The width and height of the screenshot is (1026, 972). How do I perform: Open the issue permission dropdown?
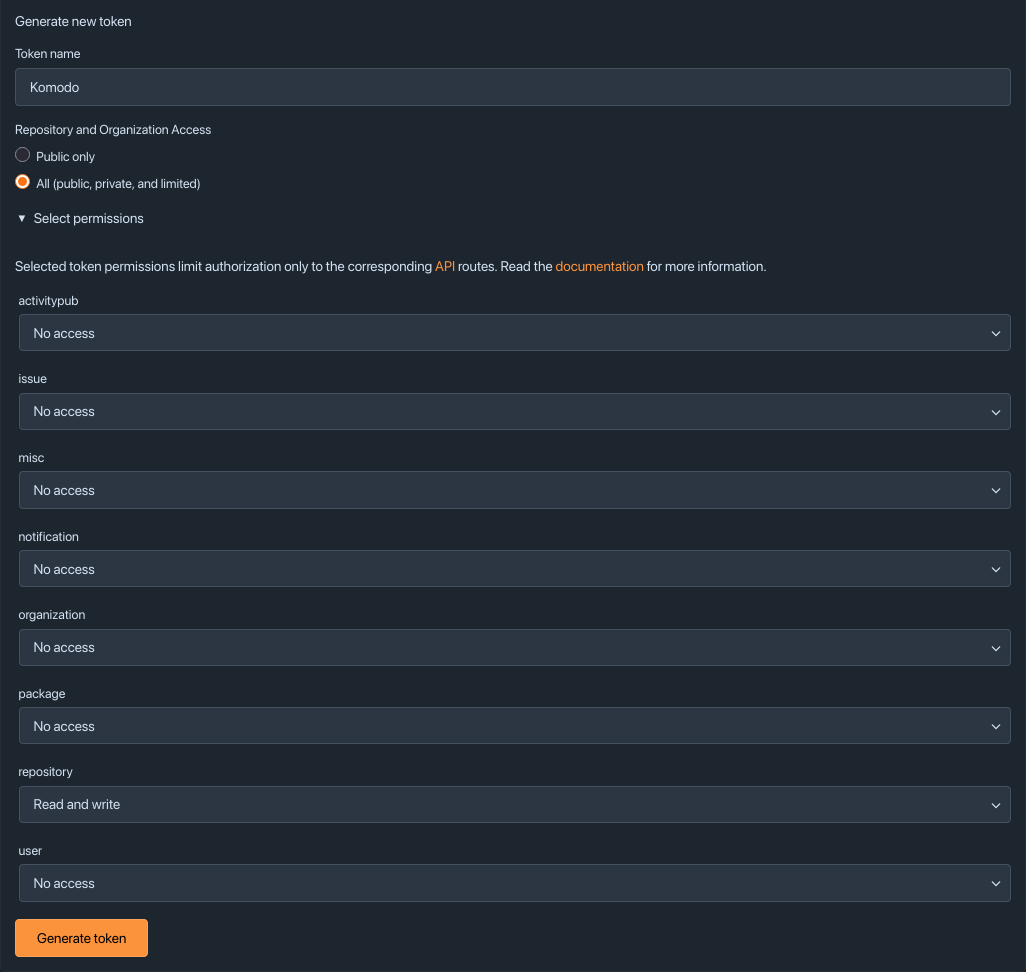tap(514, 412)
